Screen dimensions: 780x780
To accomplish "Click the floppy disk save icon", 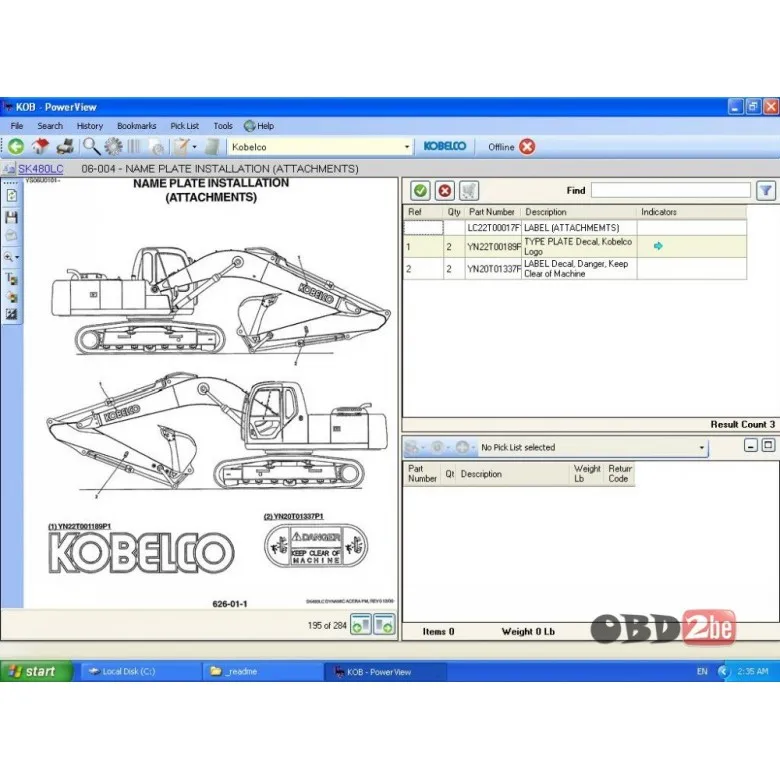I will (11, 217).
